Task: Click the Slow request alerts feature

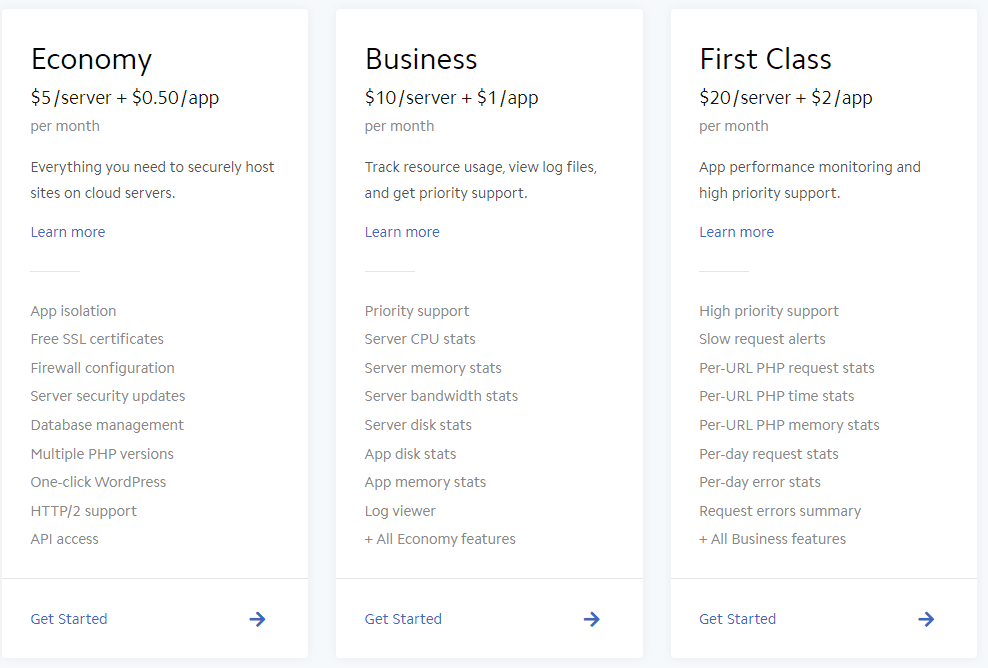Action: [762, 339]
